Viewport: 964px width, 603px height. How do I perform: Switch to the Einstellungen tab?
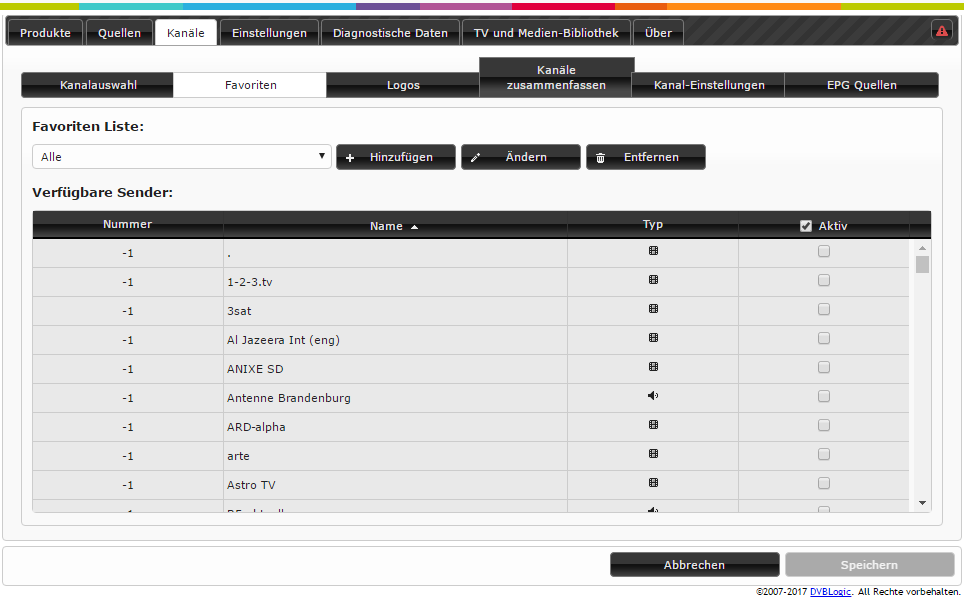(269, 33)
